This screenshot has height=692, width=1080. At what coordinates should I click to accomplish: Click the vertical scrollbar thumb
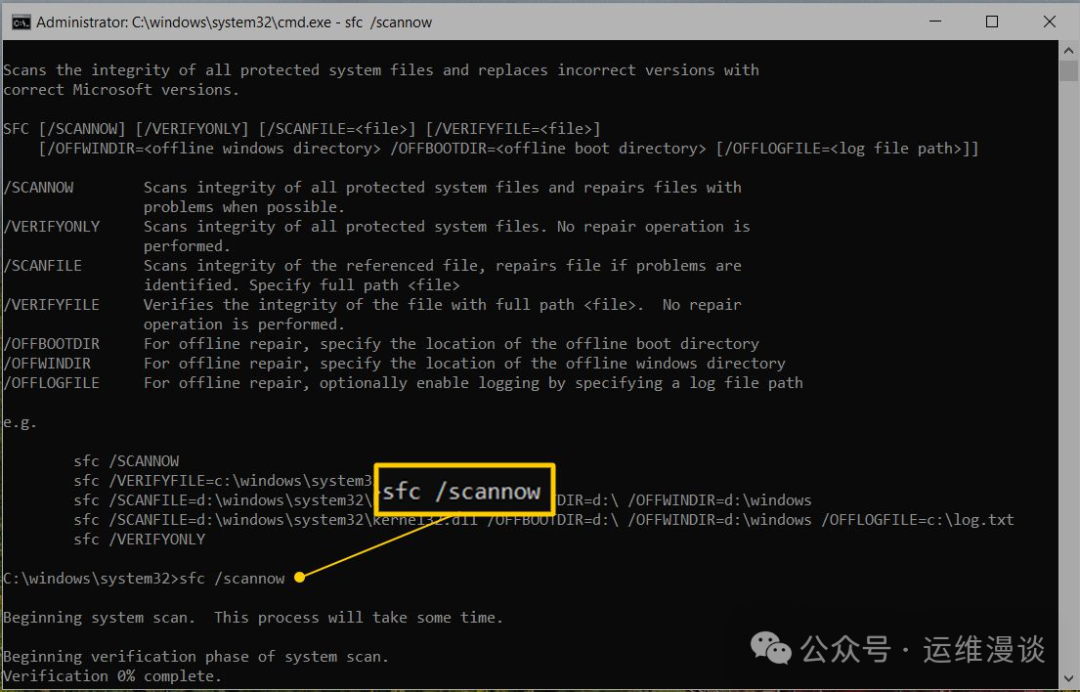click(x=1068, y=72)
